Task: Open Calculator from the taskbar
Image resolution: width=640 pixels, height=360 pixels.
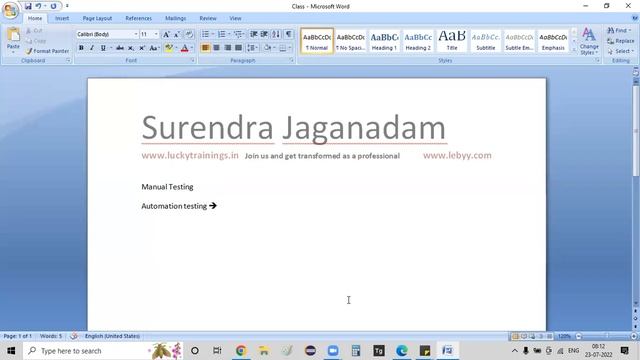Action: tap(356, 351)
